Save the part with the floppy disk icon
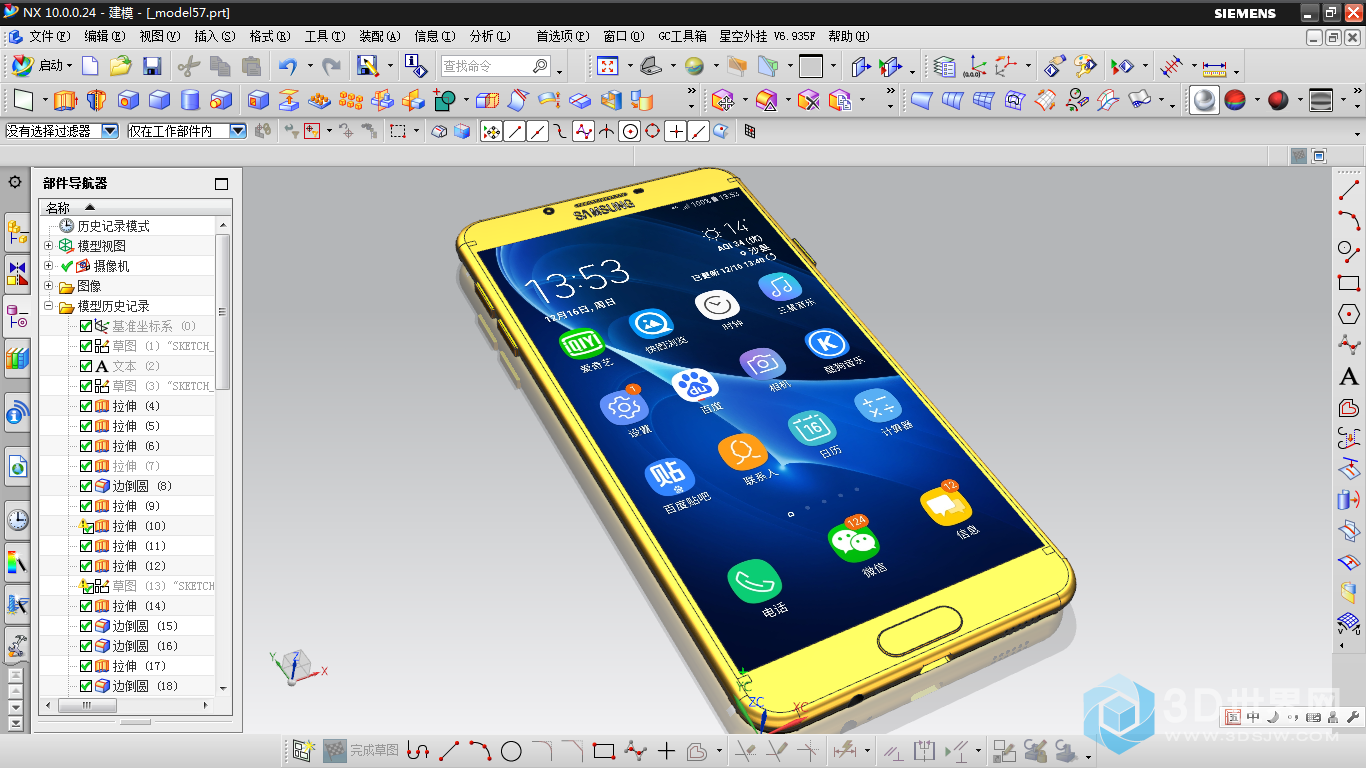The width and height of the screenshot is (1366, 768). click(x=152, y=66)
